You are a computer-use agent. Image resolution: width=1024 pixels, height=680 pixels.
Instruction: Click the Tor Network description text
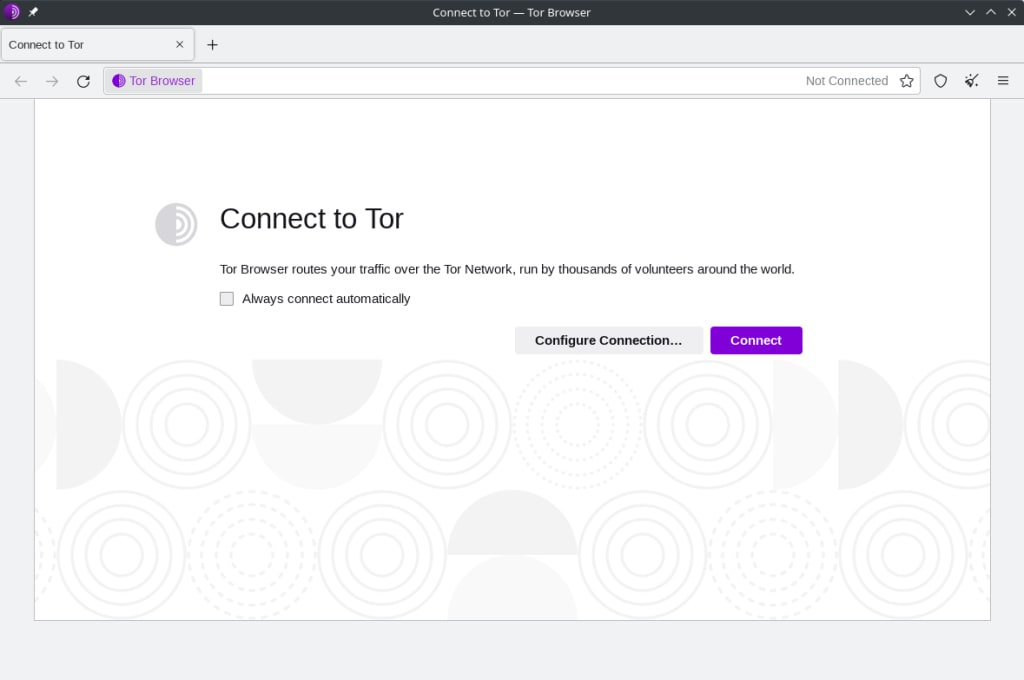coord(507,269)
